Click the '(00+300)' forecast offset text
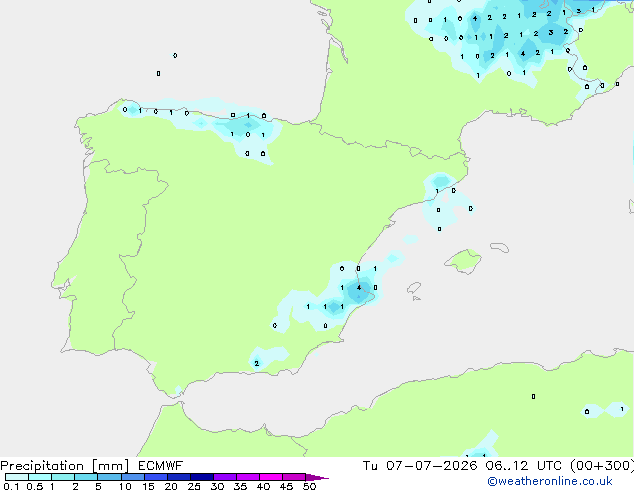Viewport: 634px width, 490px height. coord(602,466)
